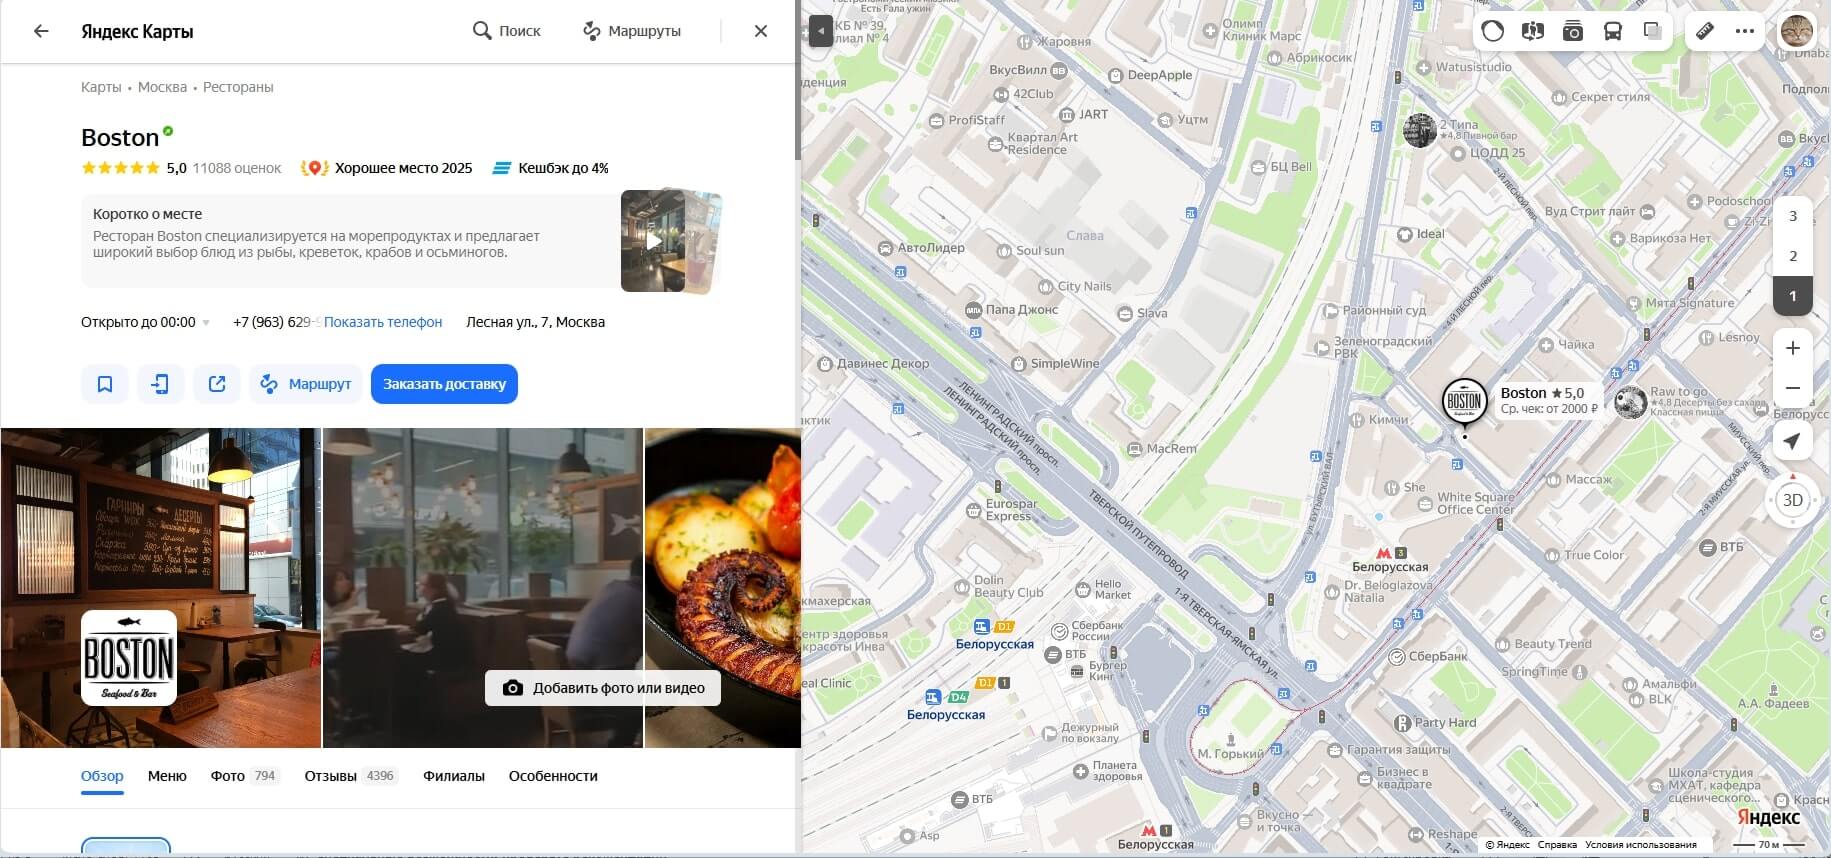Collapse the side panel with the arrow toggle
Image resolution: width=1831 pixels, height=858 pixels.
click(x=821, y=31)
